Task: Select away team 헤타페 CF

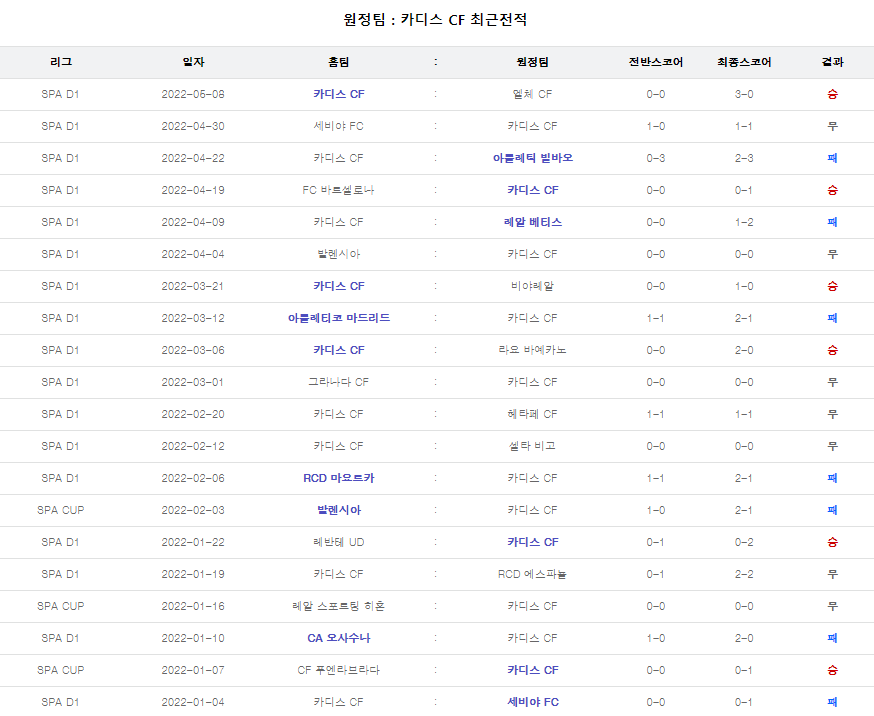Action: pyautogui.click(x=532, y=414)
